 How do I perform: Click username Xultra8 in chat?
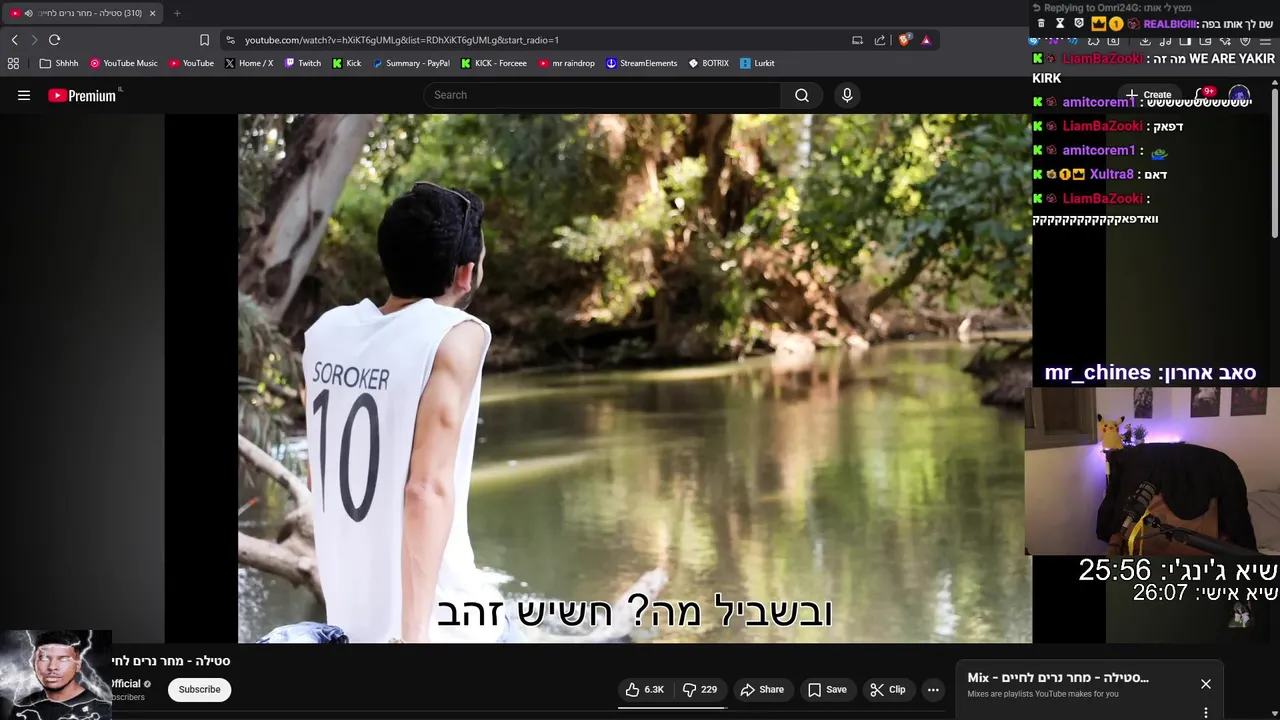1111,174
